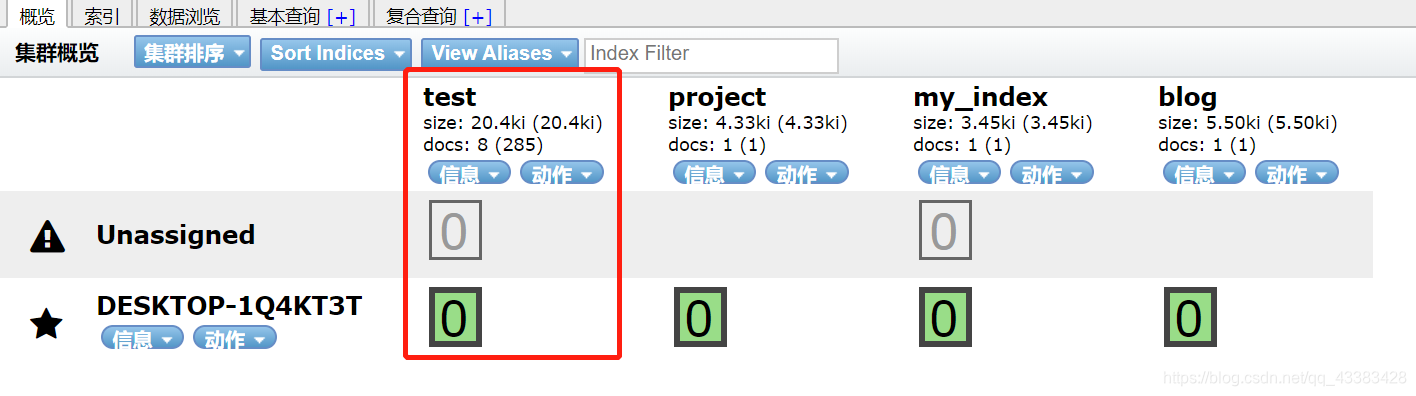Expand the View Aliases dropdown
Image resolution: width=1416 pixels, height=396 pixels.
point(500,53)
